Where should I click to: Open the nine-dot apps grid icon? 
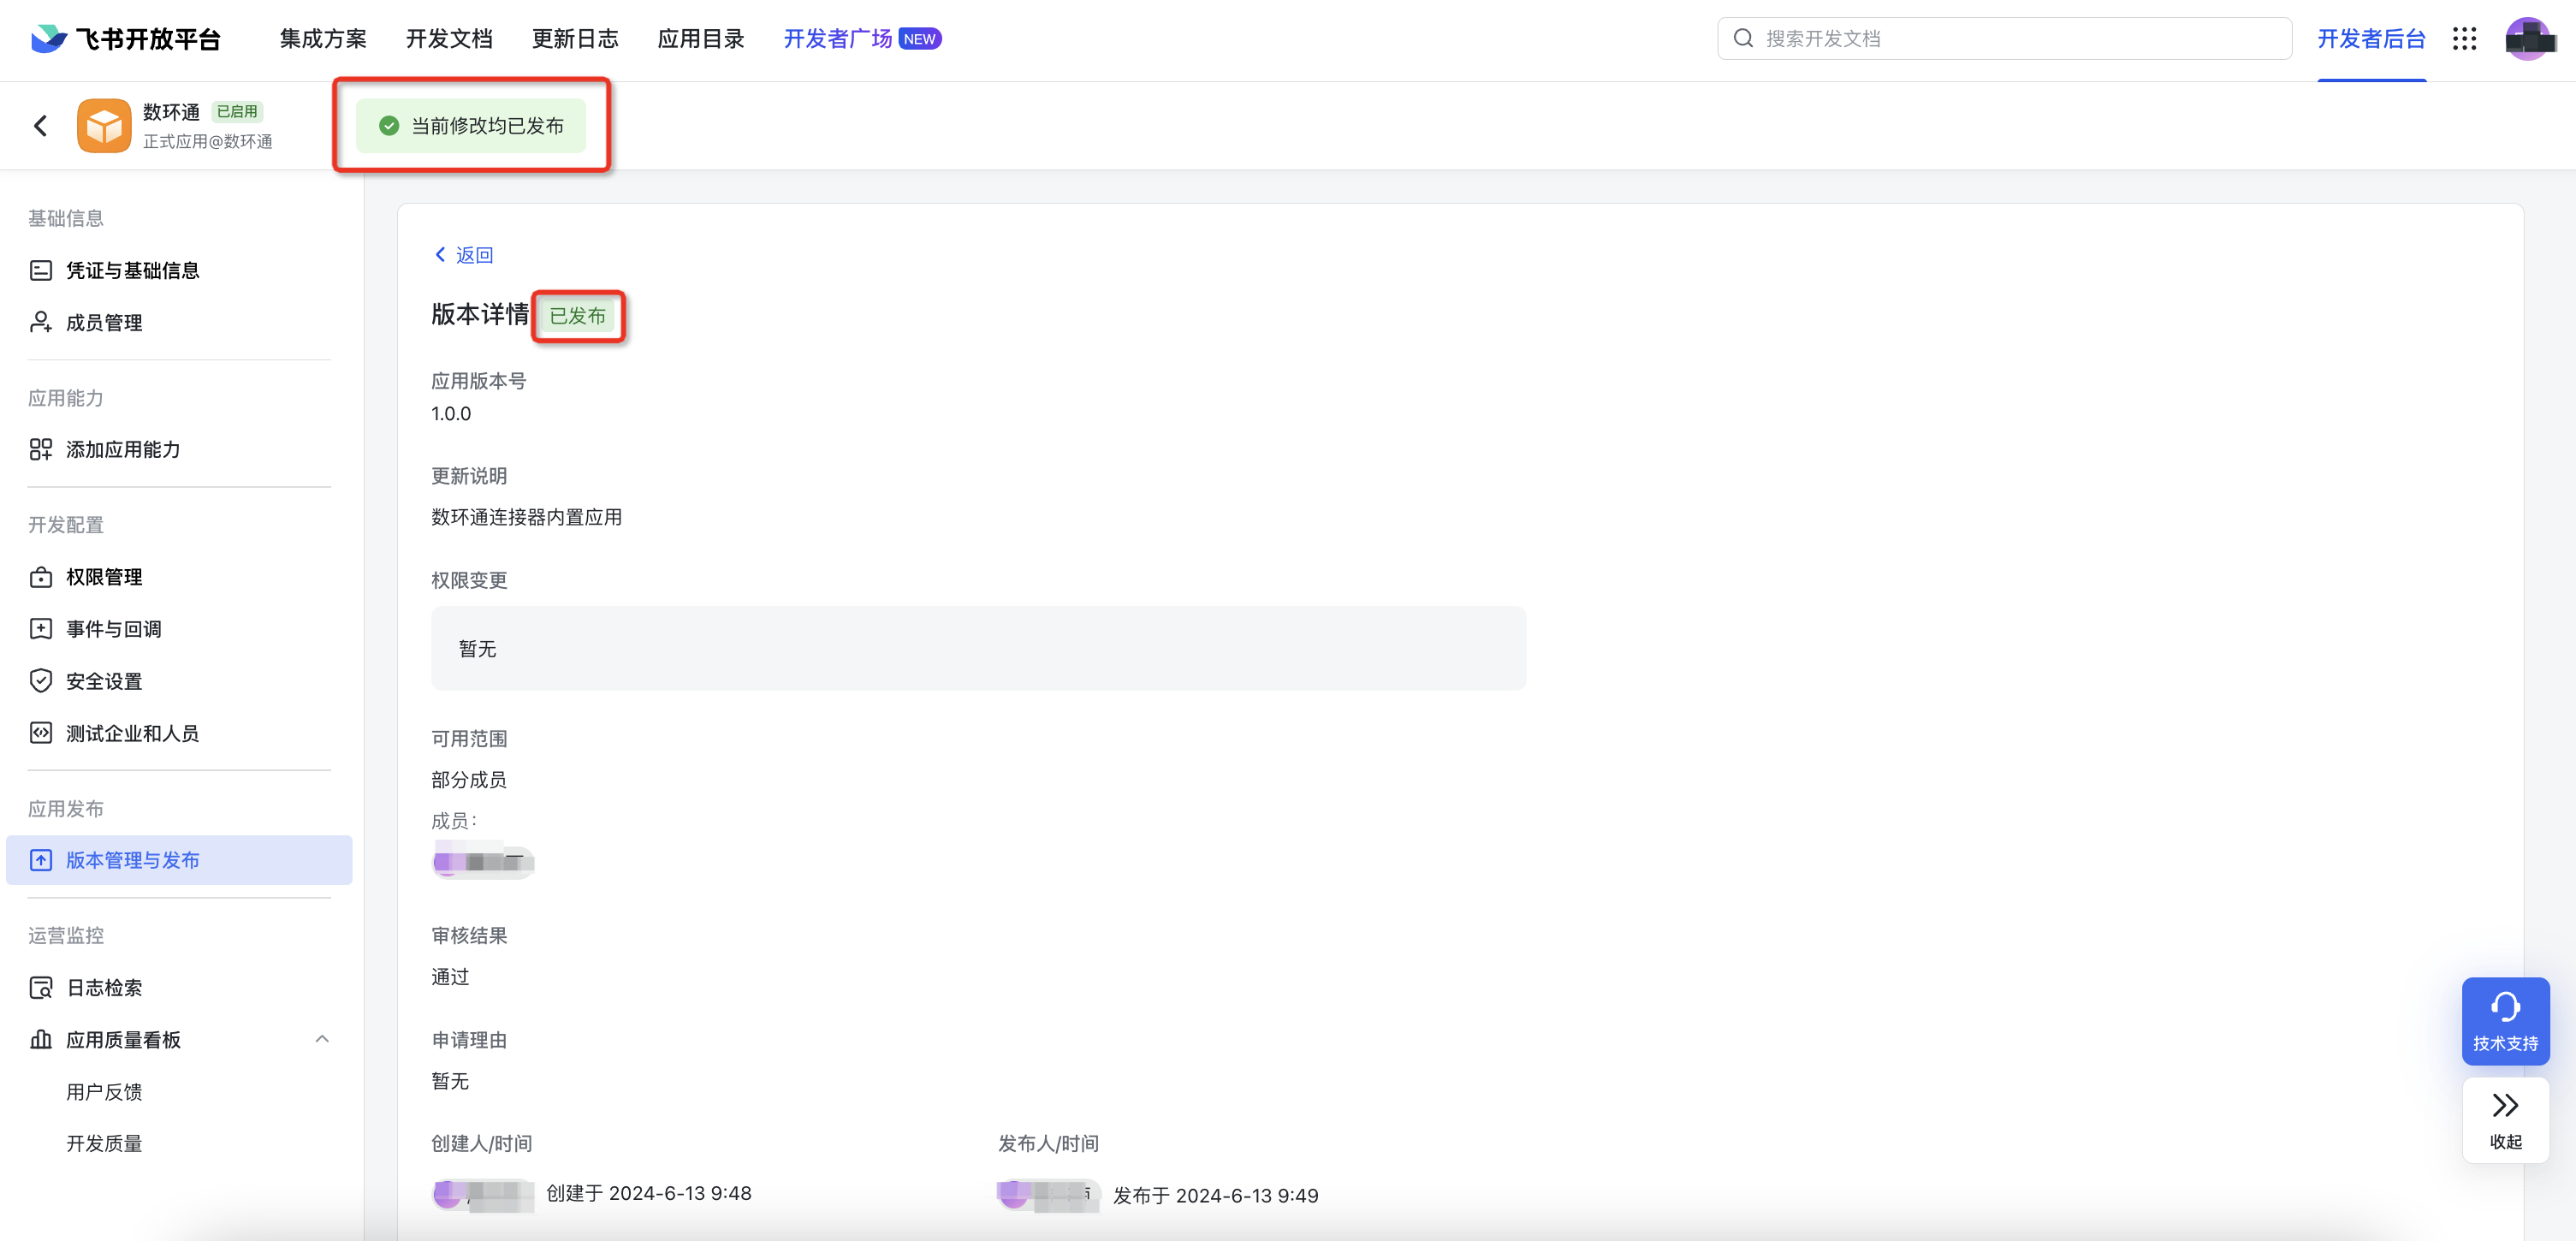2464,39
